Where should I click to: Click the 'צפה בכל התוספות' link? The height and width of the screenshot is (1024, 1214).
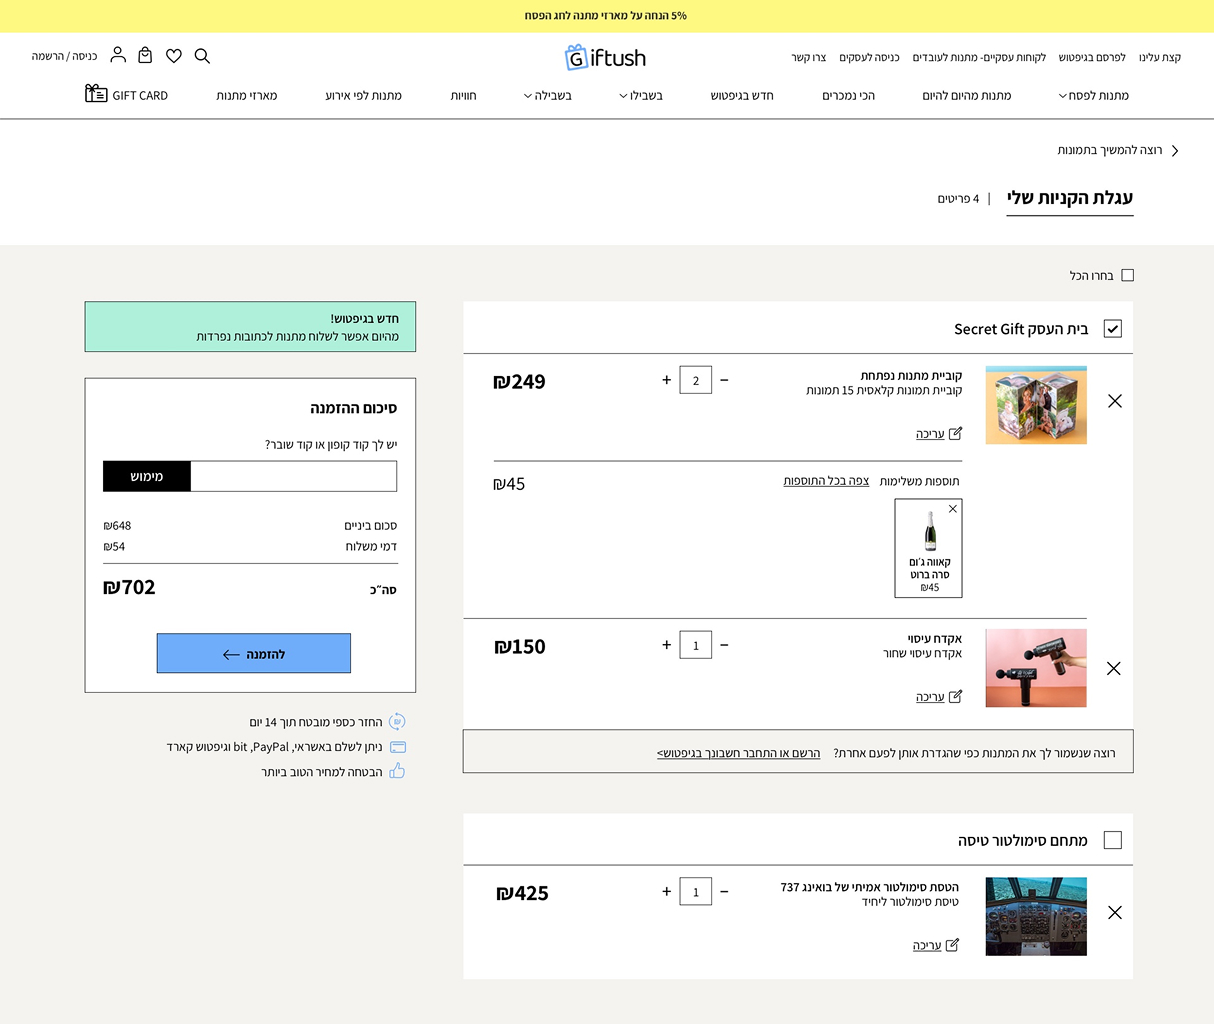pyautogui.click(x=826, y=481)
